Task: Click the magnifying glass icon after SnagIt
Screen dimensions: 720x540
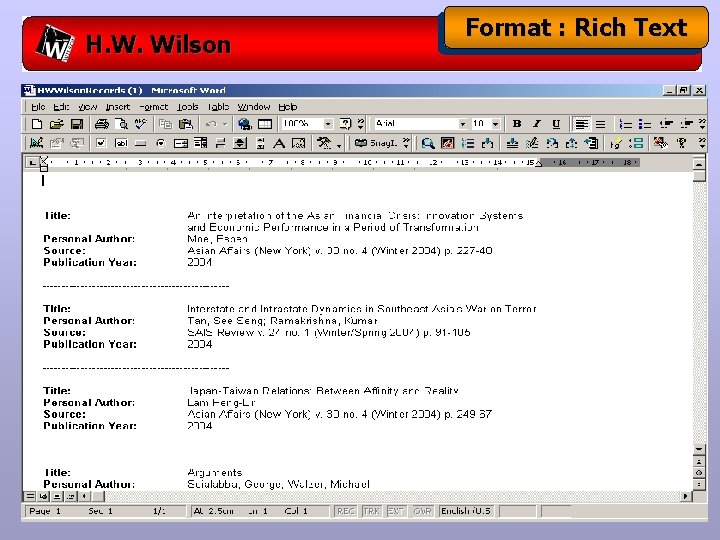Action: point(428,143)
